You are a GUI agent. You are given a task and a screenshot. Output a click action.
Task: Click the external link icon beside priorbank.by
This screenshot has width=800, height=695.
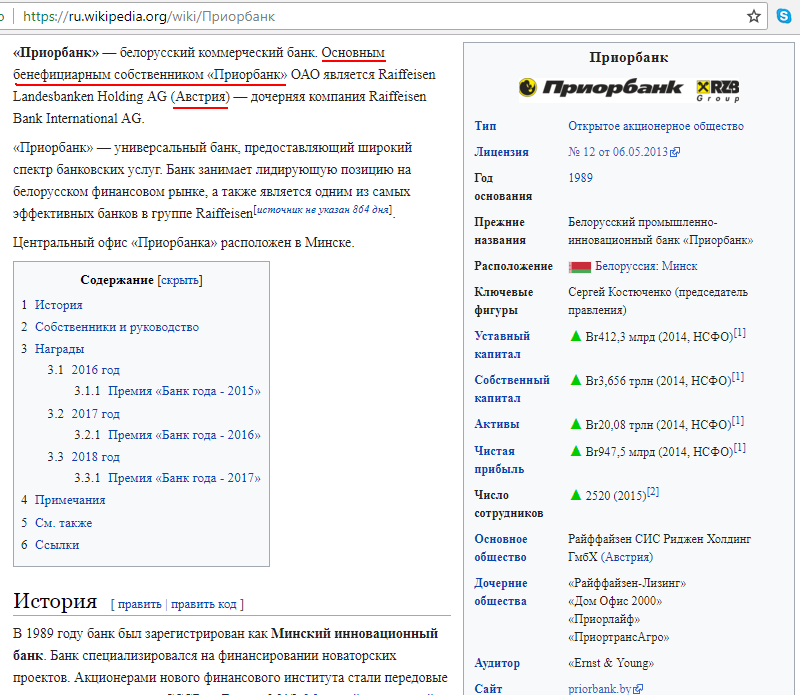click(x=638, y=689)
